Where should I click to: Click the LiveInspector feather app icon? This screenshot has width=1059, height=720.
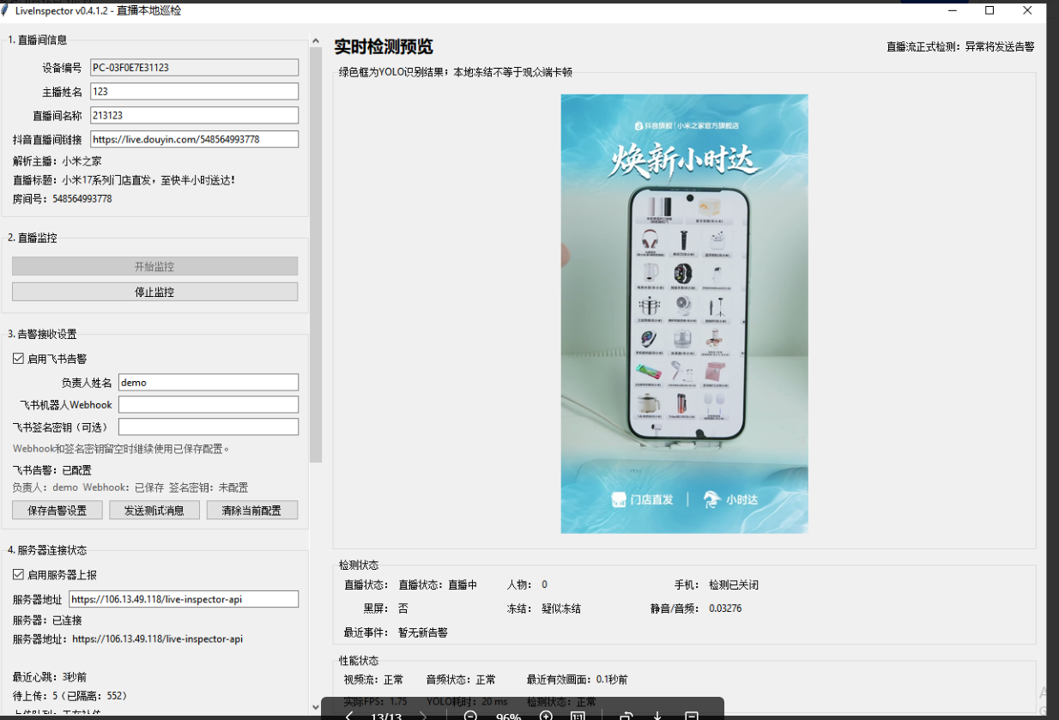click(5, 10)
